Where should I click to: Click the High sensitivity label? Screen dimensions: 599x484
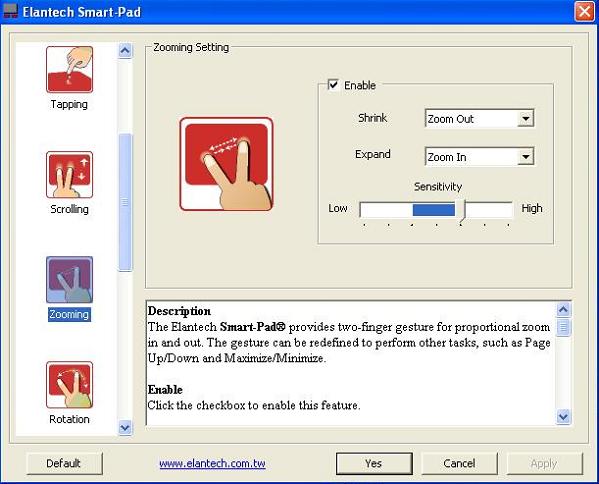coord(532,208)
